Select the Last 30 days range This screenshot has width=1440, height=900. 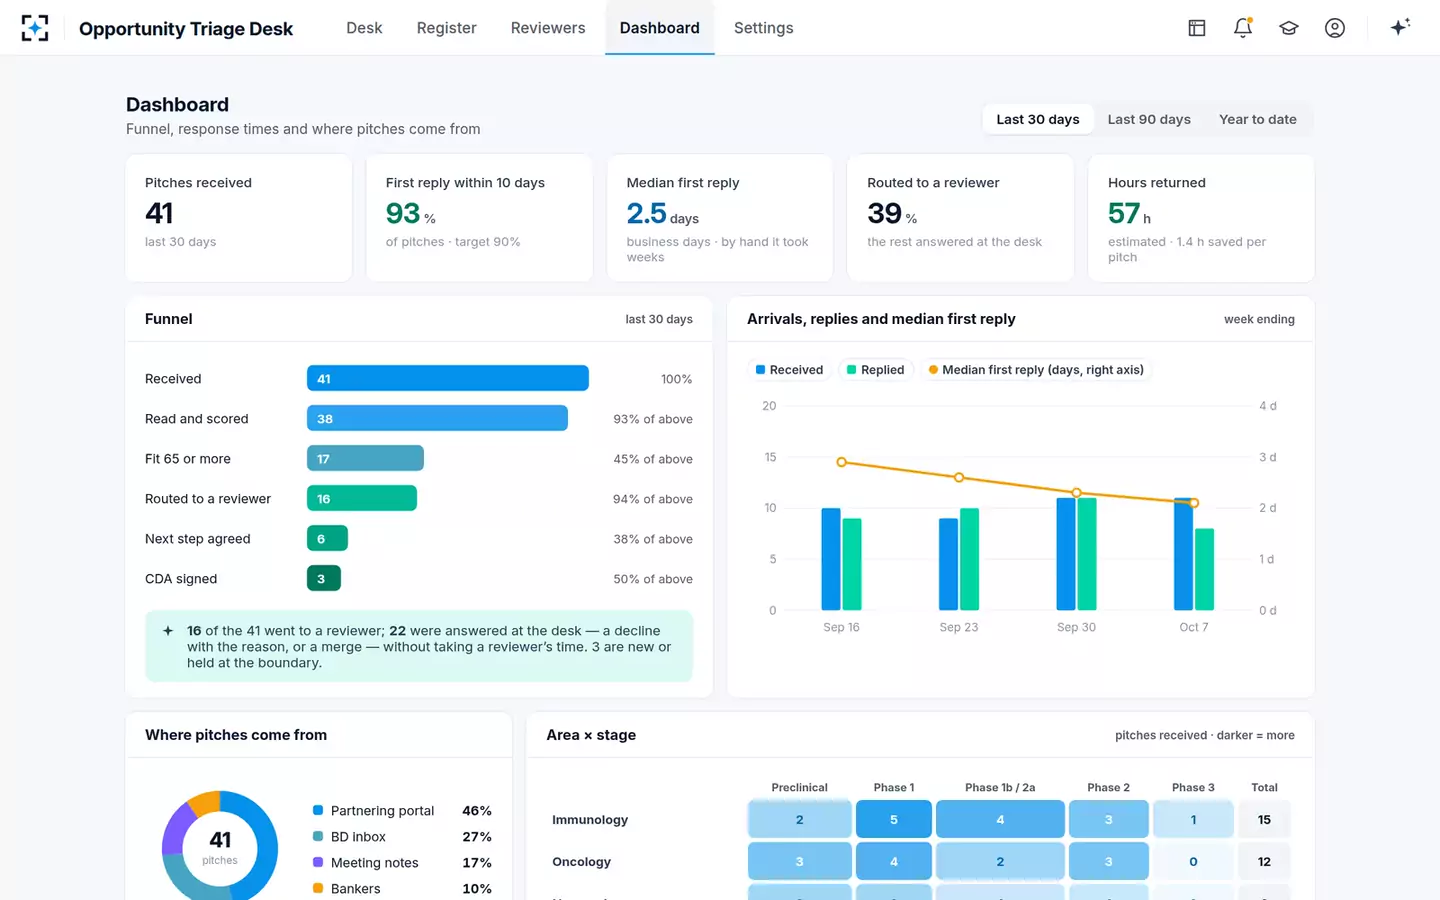point(1038,119)
